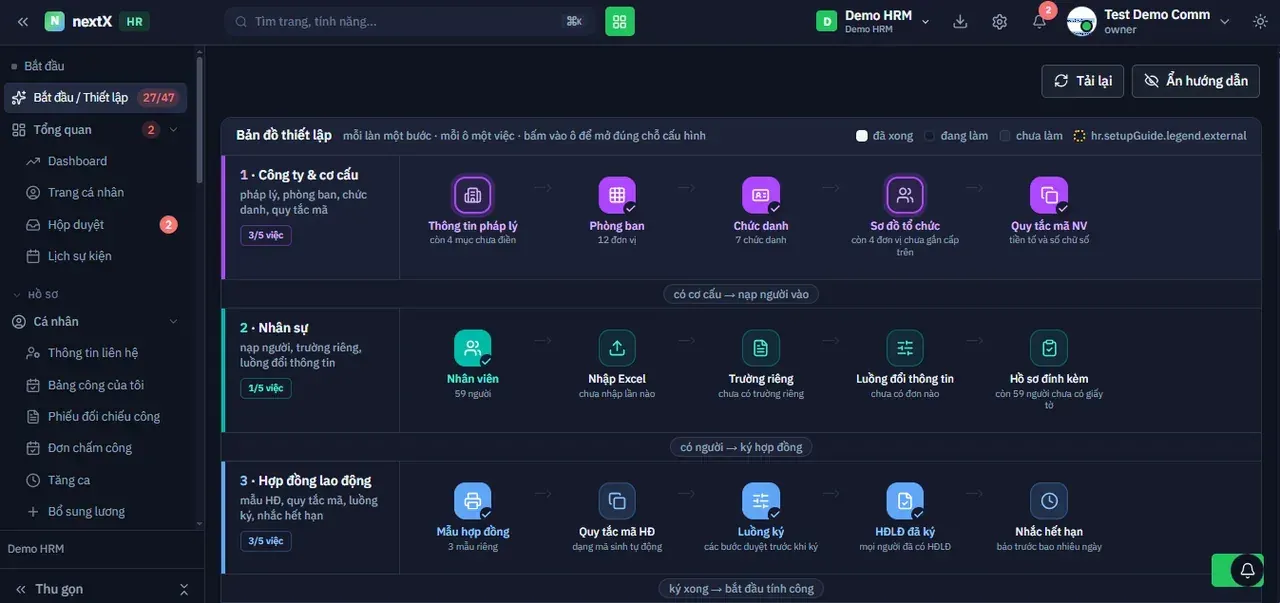
Task: Open Bổ sung lương in the sidebar
Action: tap(86, 511)
